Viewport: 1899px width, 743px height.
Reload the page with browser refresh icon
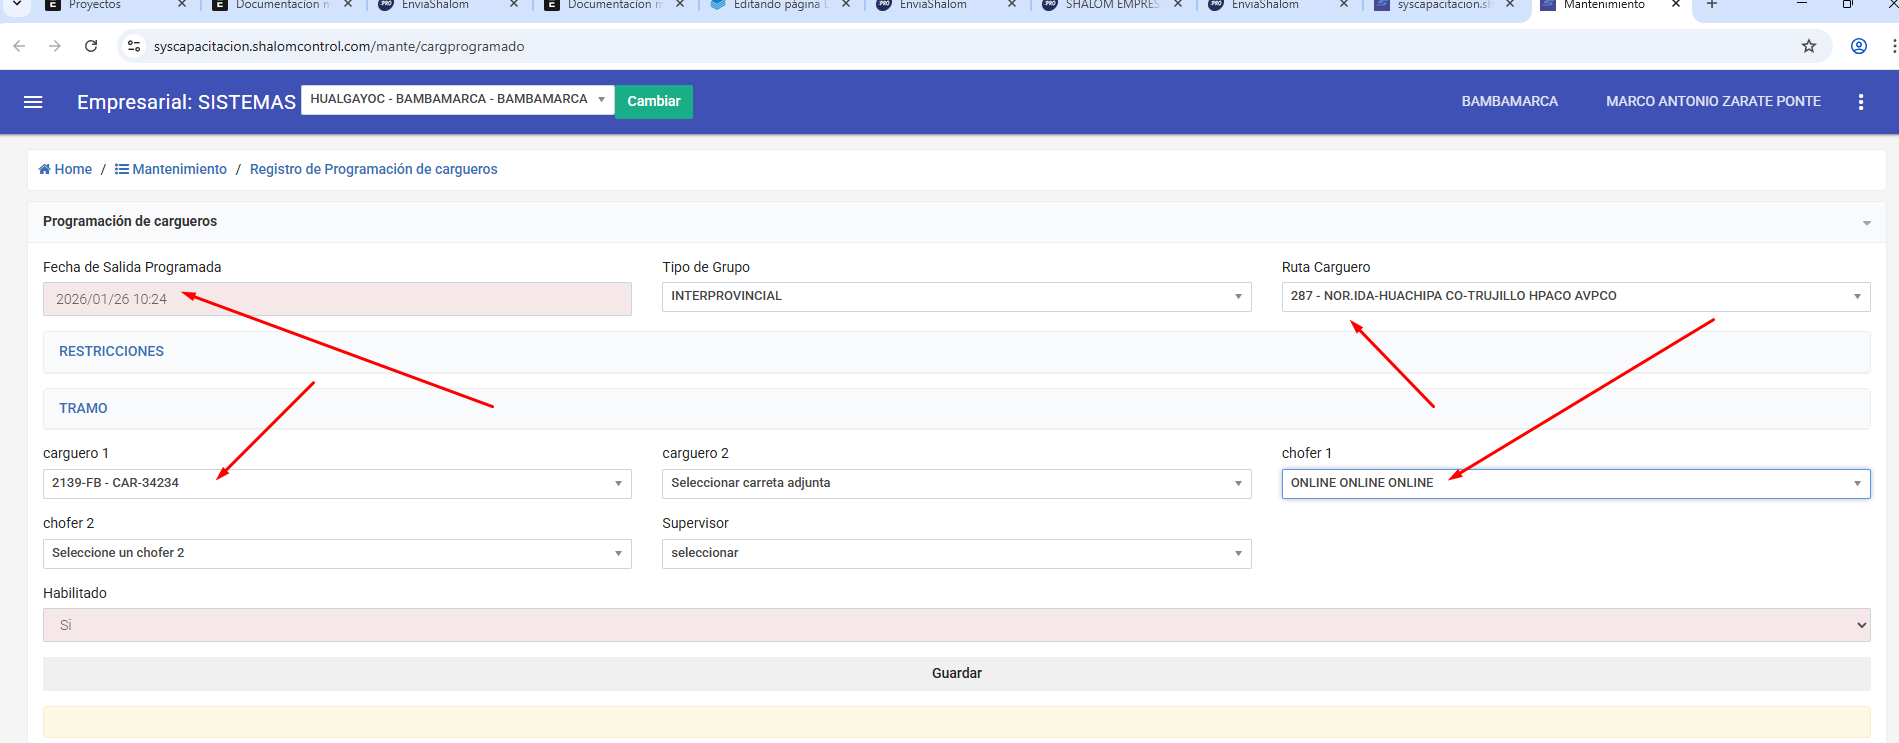91,46
